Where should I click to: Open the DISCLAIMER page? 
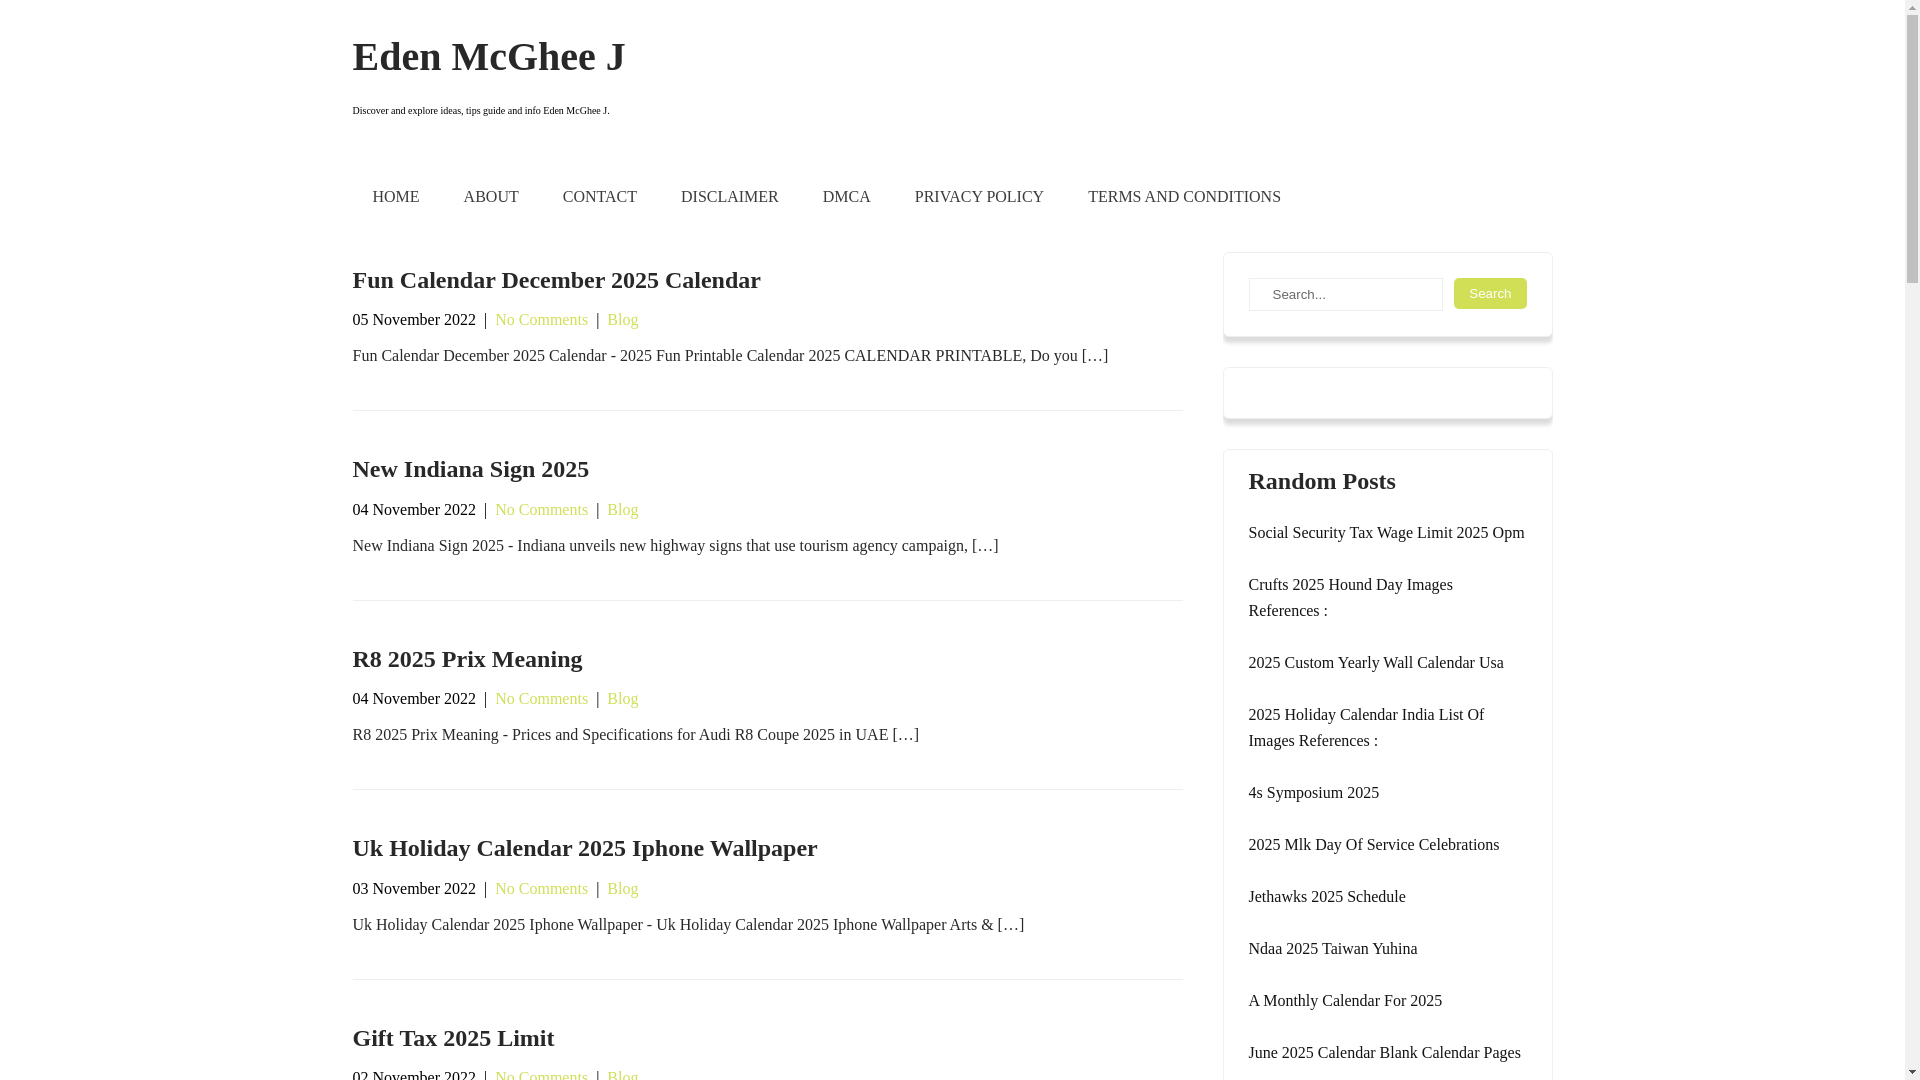(729, 197)
